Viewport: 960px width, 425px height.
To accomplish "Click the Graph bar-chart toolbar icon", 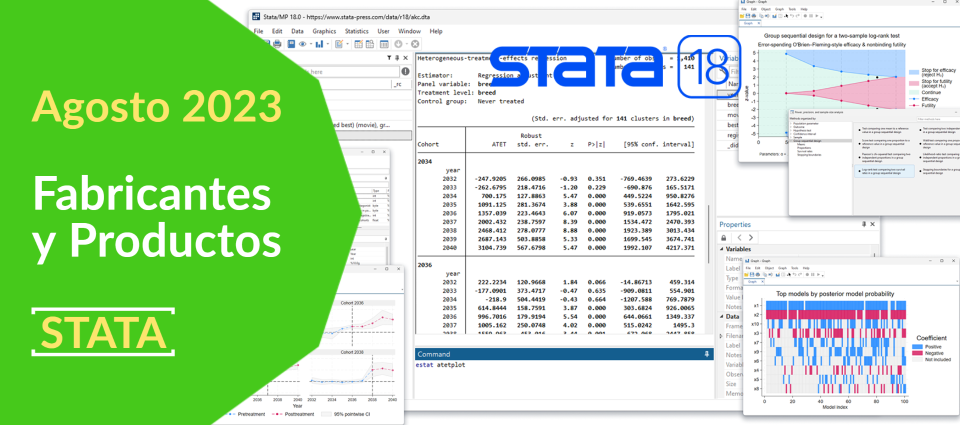I will 319,43.
